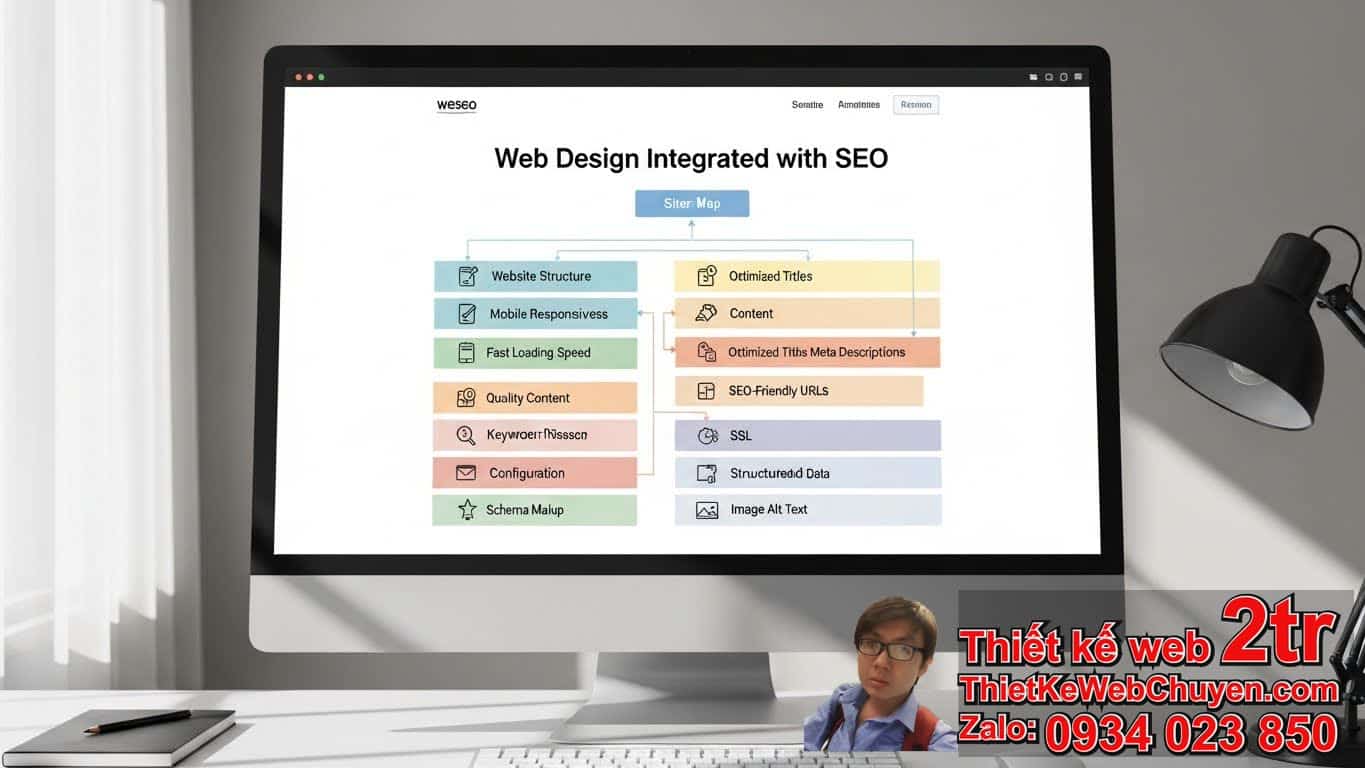Screen dimensions: 1365x768
Task: Select the Content tag icon
Action: coord(706,313)
